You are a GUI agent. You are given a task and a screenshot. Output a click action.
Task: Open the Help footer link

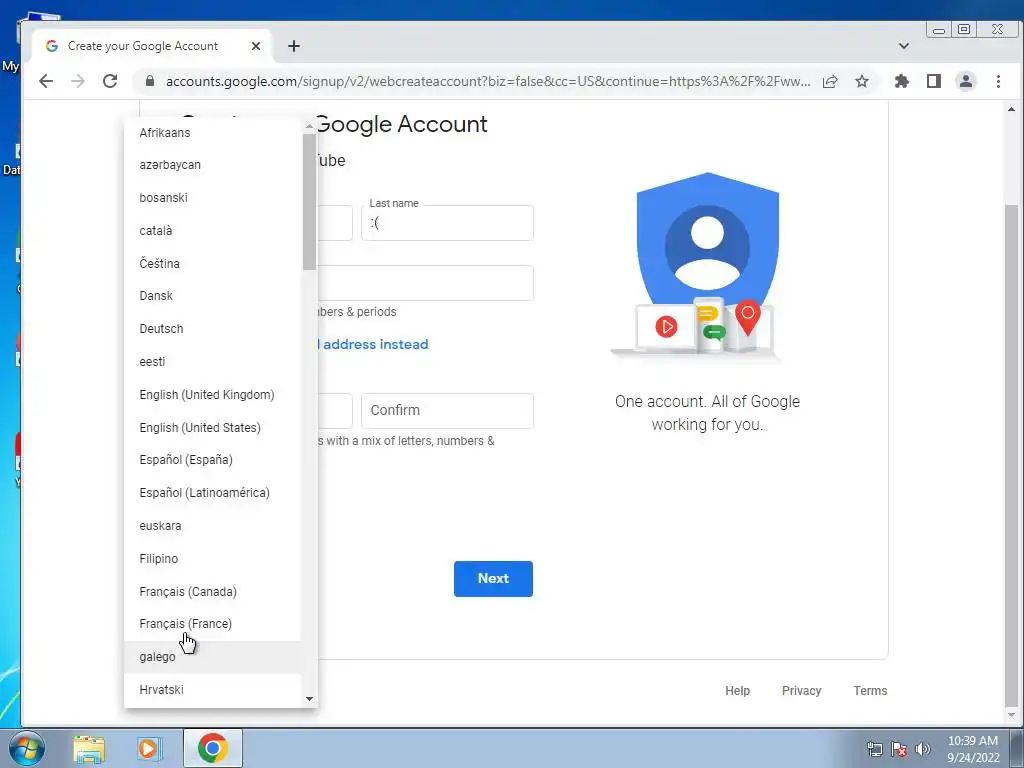tap(737, 690)
